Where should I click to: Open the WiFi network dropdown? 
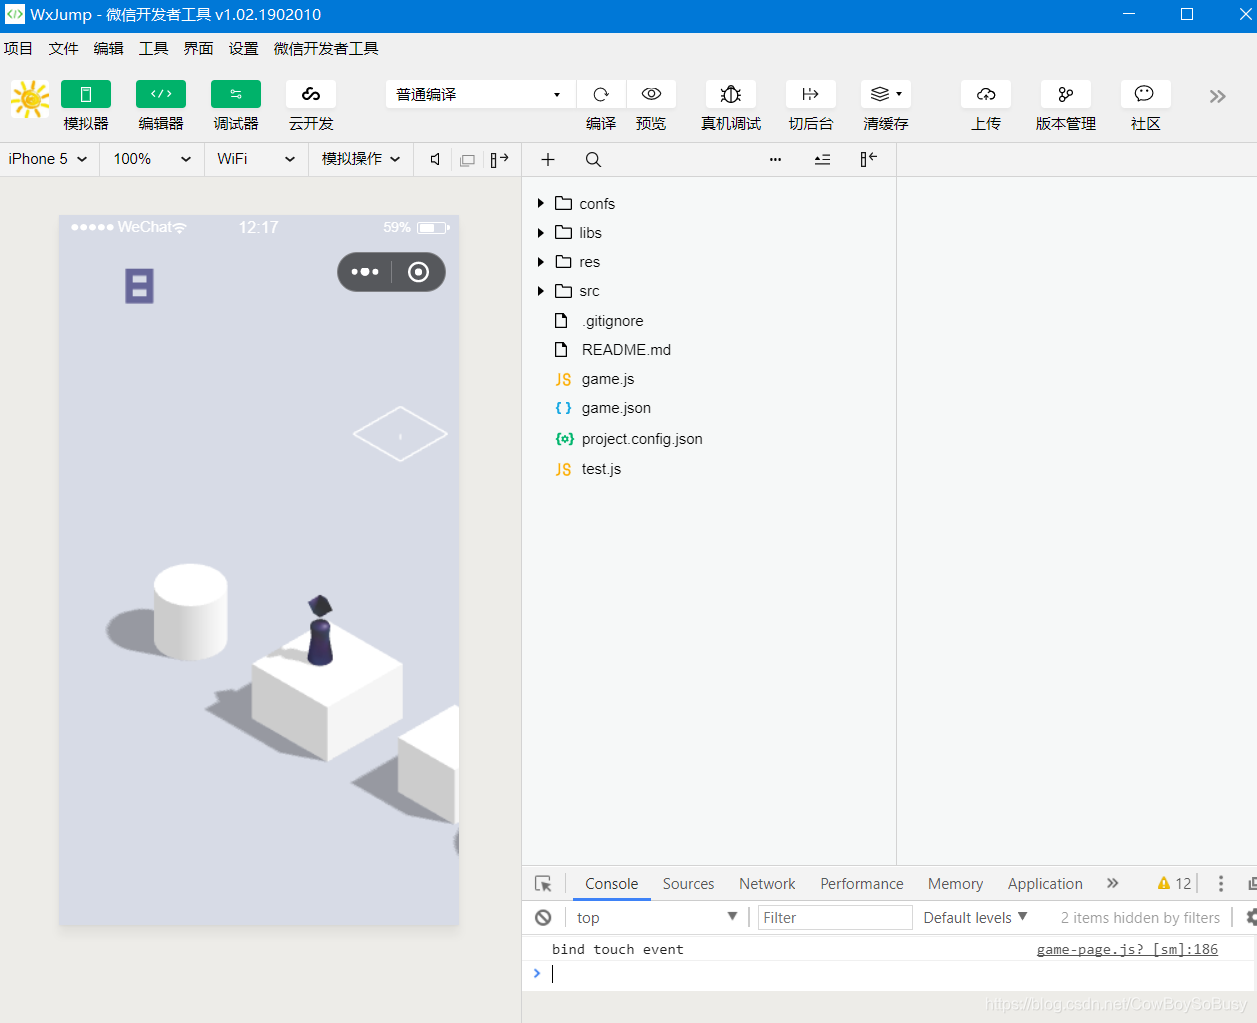(x=257, y=159)
